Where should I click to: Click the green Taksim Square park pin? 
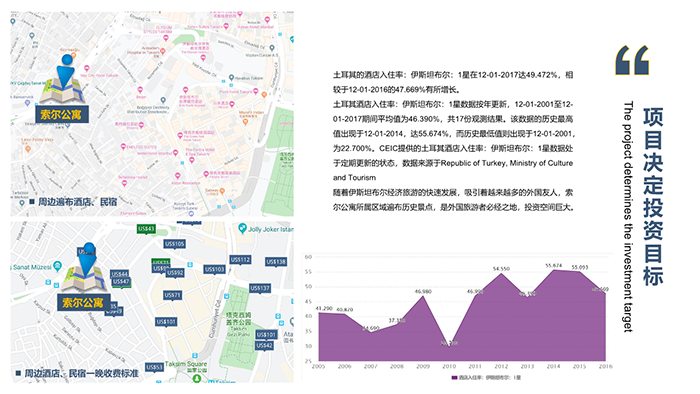[x=196, y=378]
